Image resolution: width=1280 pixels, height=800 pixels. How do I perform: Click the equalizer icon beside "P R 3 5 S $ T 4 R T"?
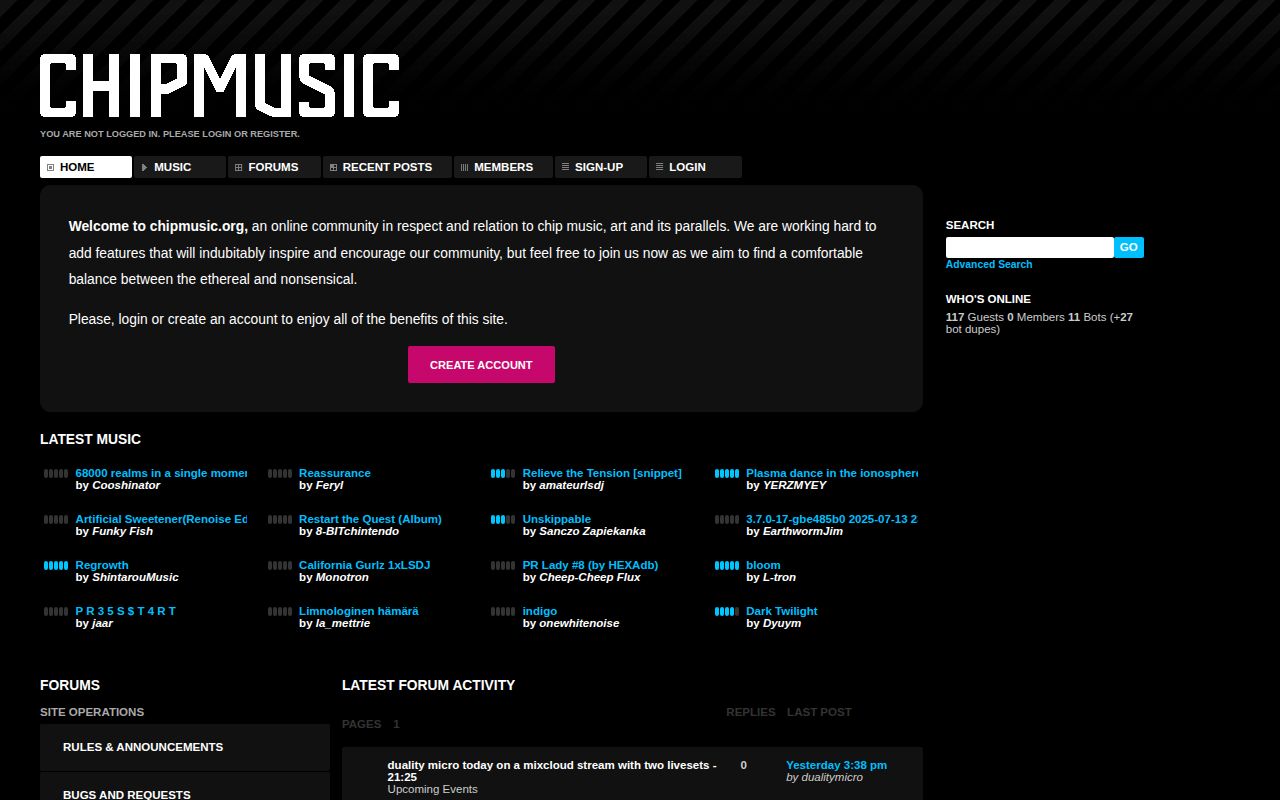point(55,612)
